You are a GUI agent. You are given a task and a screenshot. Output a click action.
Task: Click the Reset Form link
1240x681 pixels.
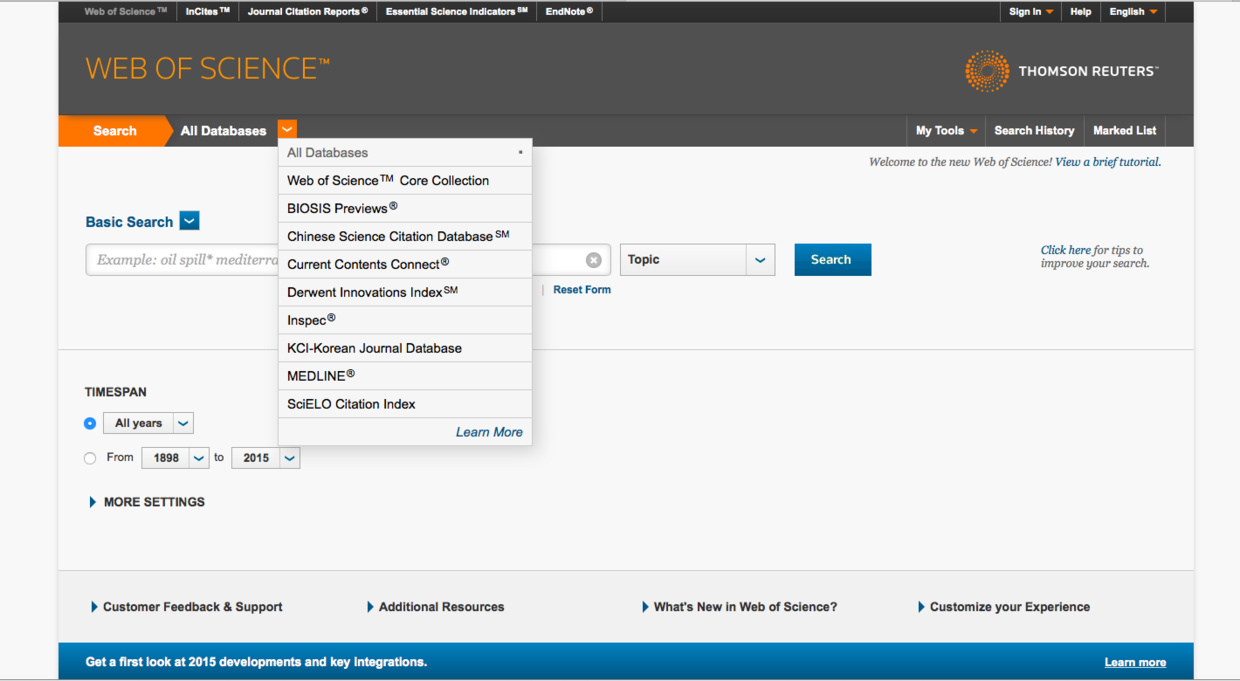tap(582, 290)
